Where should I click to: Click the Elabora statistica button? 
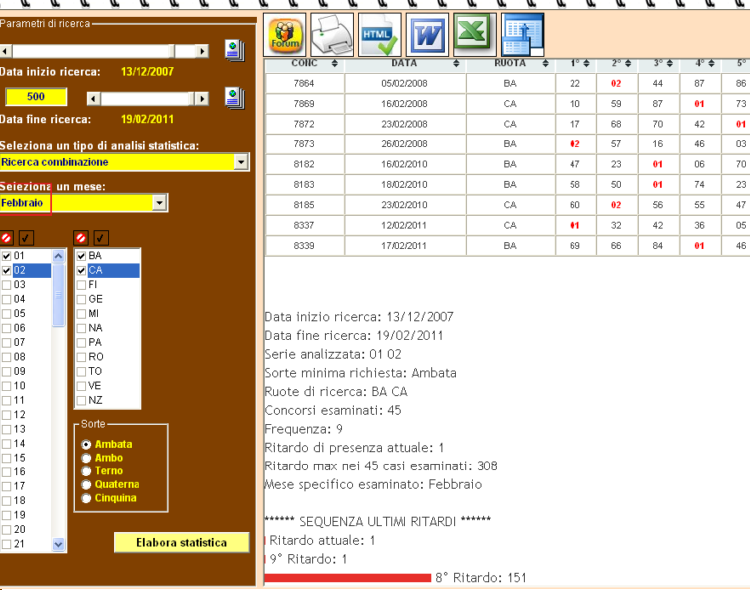pos(182,543)
